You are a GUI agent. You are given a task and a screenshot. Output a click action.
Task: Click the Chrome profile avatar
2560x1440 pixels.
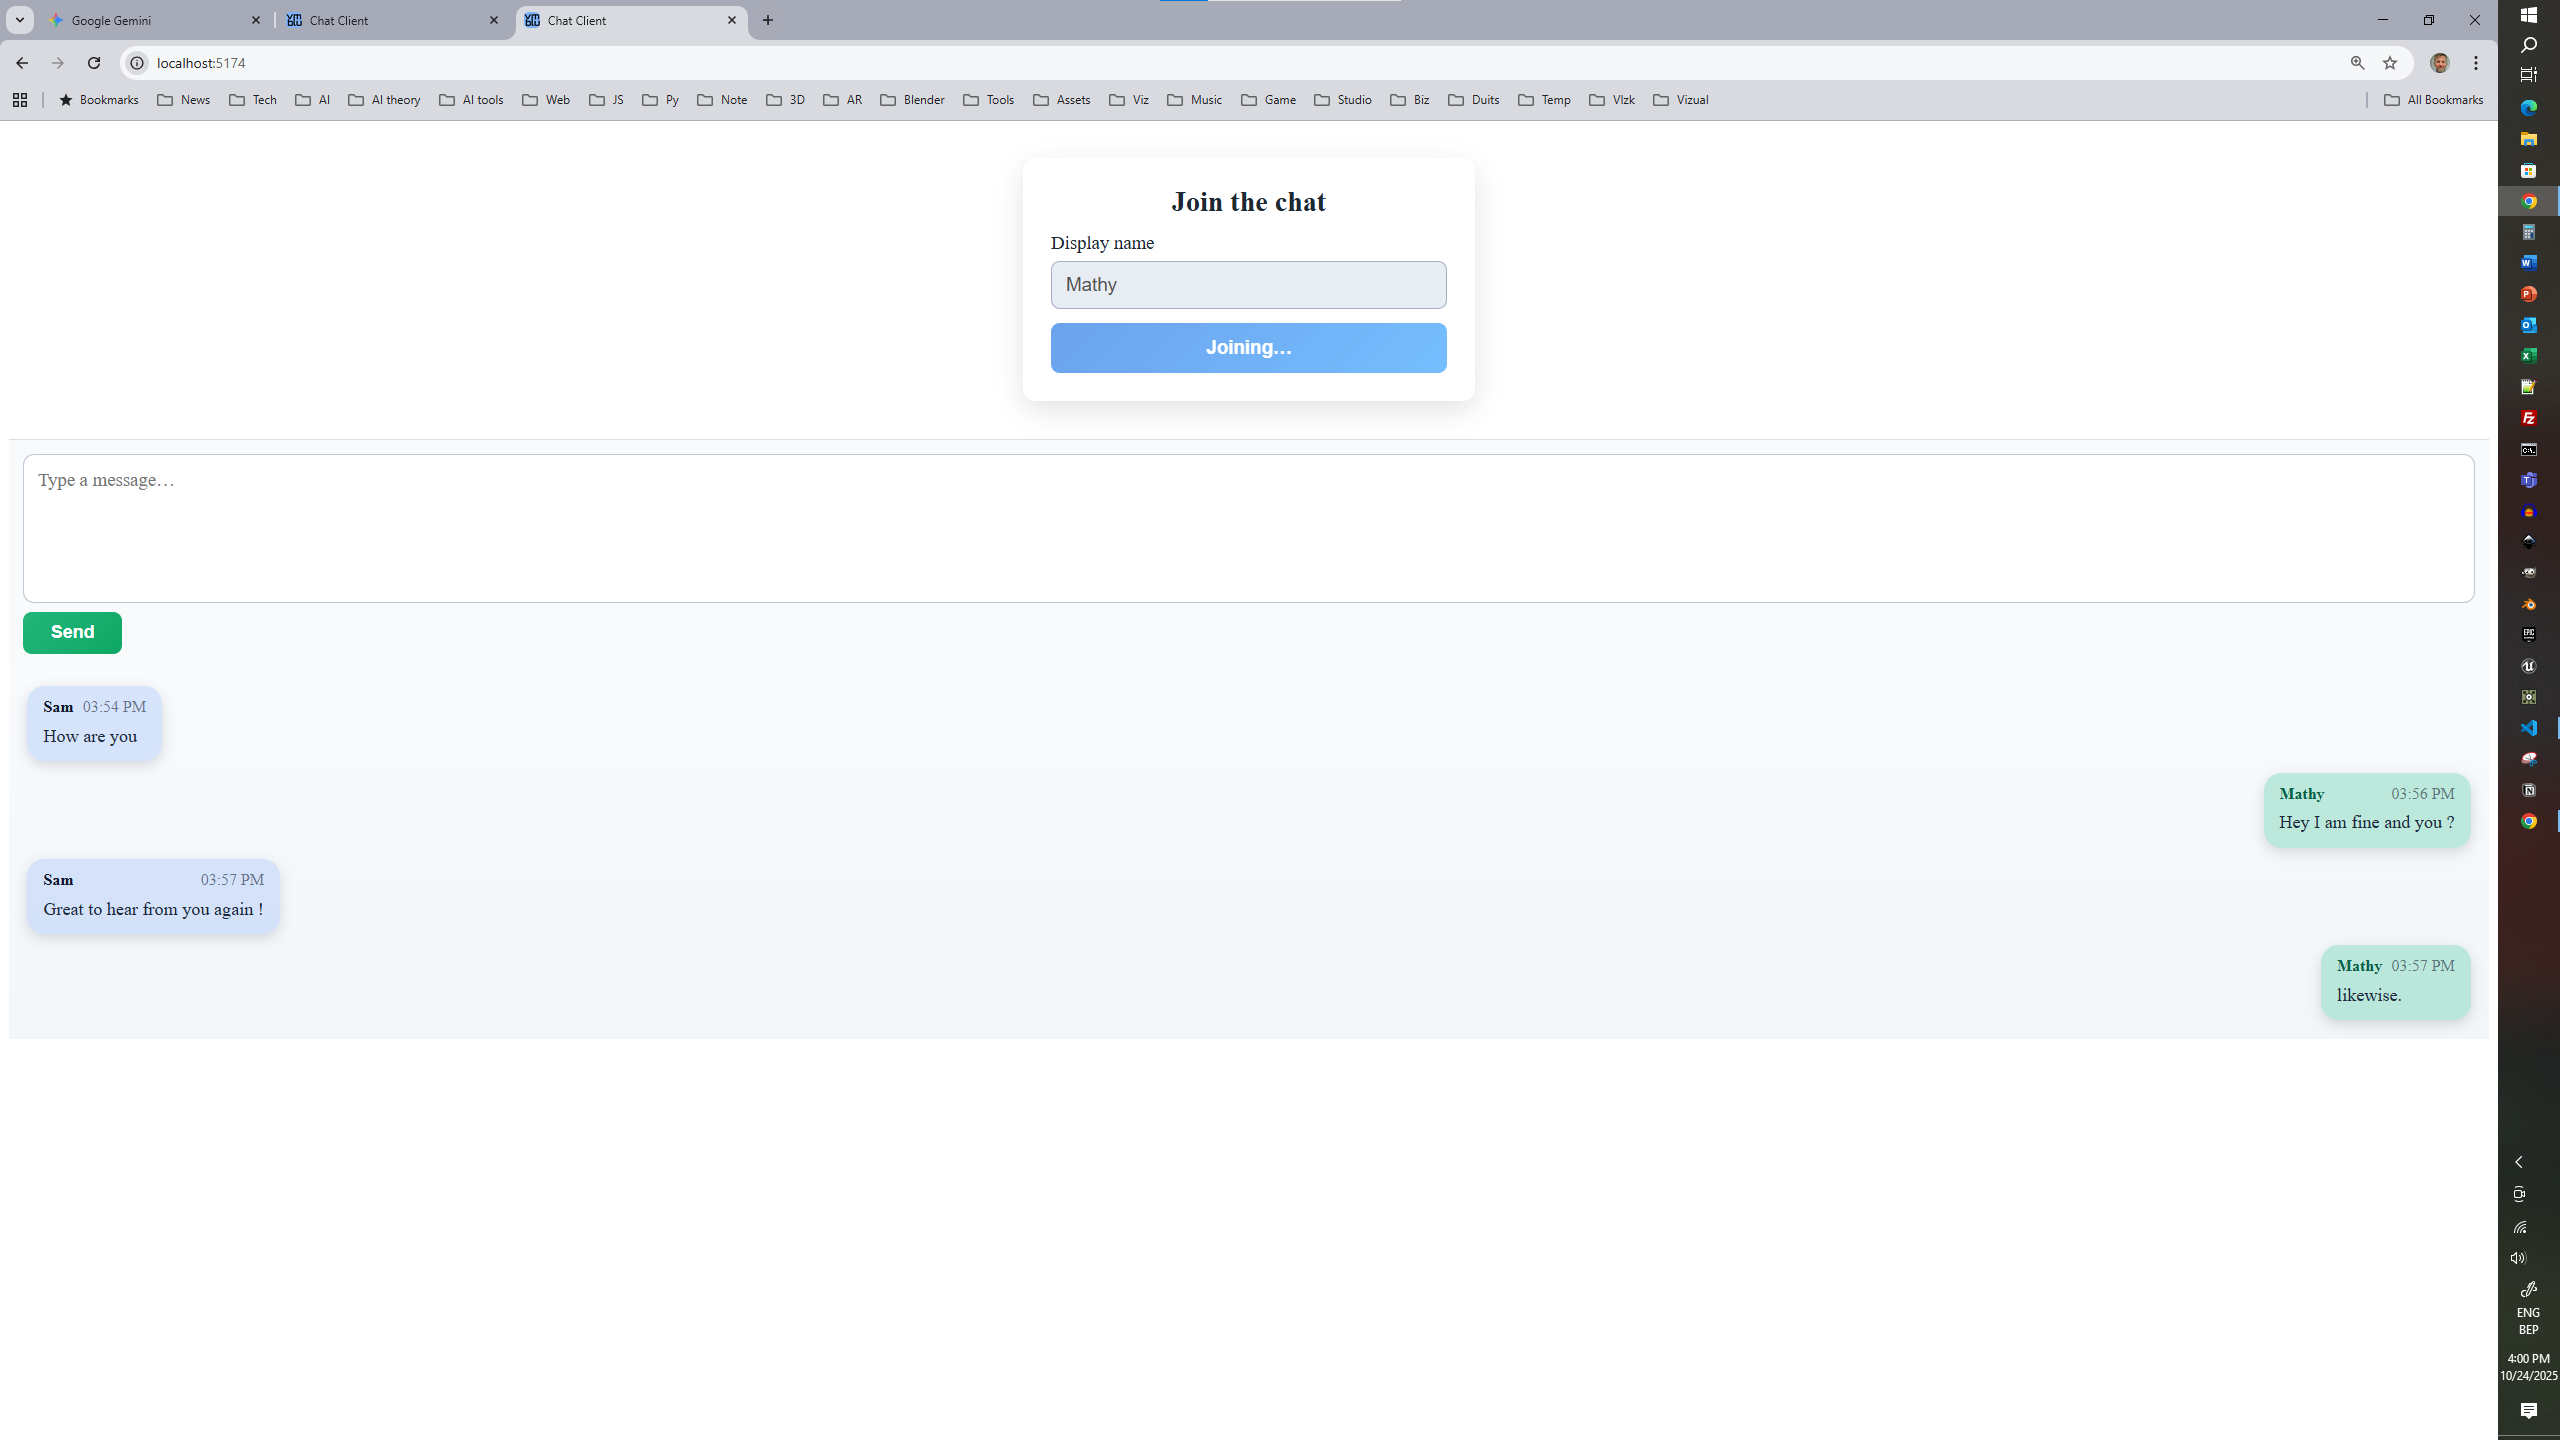click(x=2439, y=63)
